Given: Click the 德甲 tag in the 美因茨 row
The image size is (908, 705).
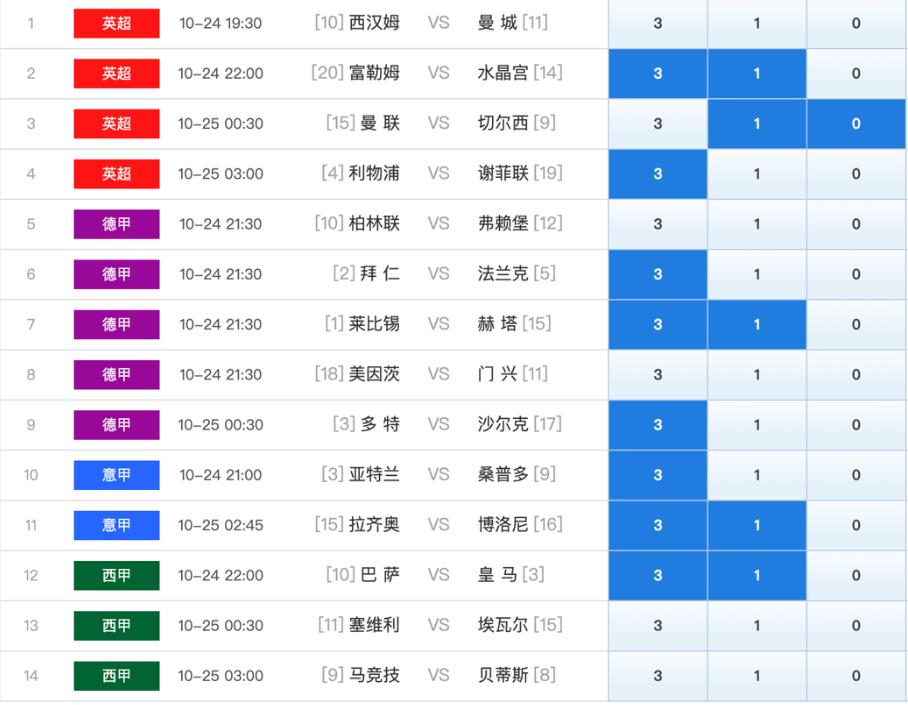Looking at the screenshot, I should pyautogui.click(x=116, y=375).
